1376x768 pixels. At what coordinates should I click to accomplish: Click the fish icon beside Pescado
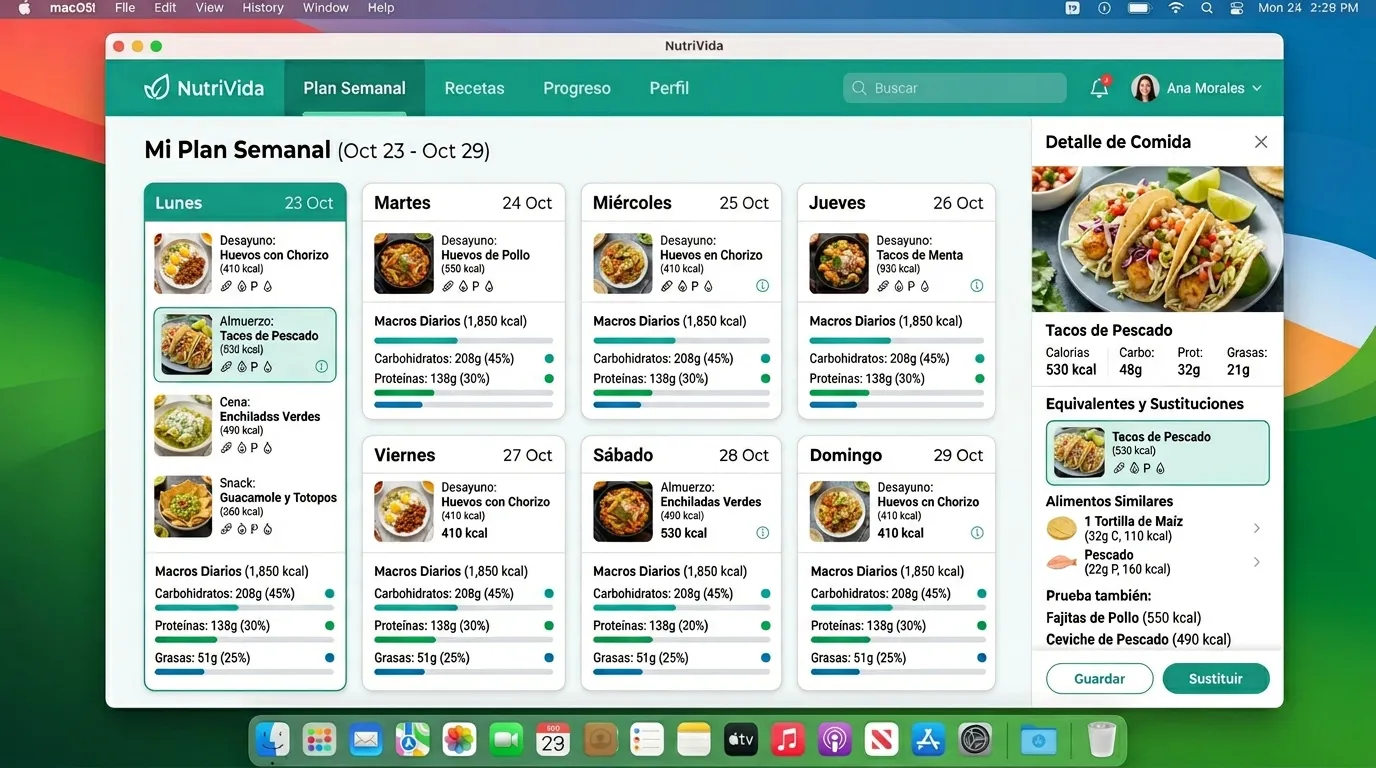(1062, 563)
